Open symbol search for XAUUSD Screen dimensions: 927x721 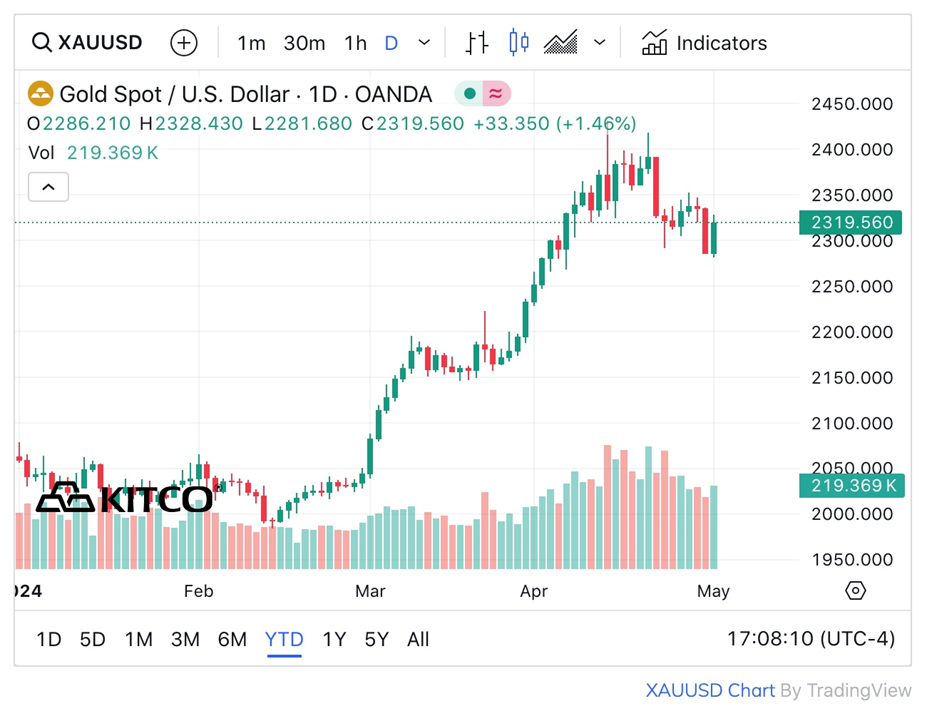pyautogui.click(x=87, y=43)
